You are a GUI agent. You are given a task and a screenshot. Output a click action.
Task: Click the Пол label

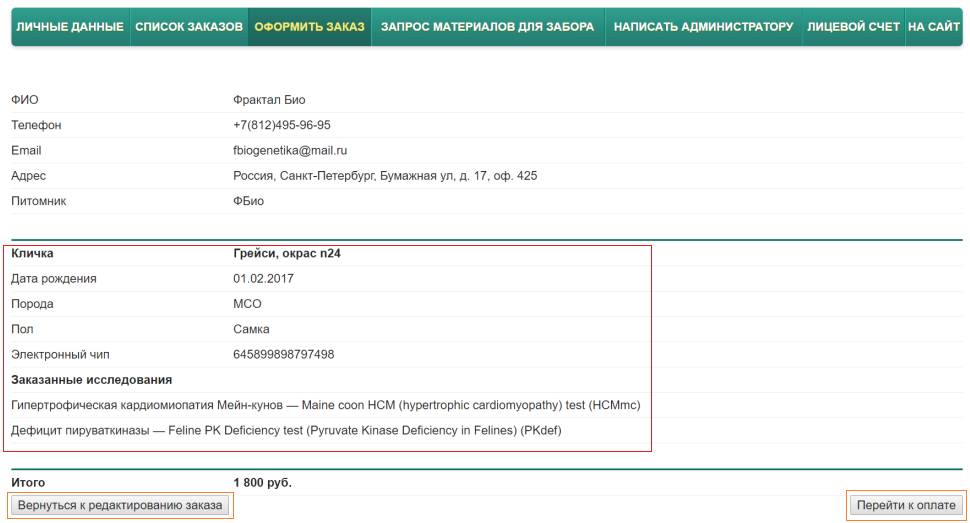22,329
